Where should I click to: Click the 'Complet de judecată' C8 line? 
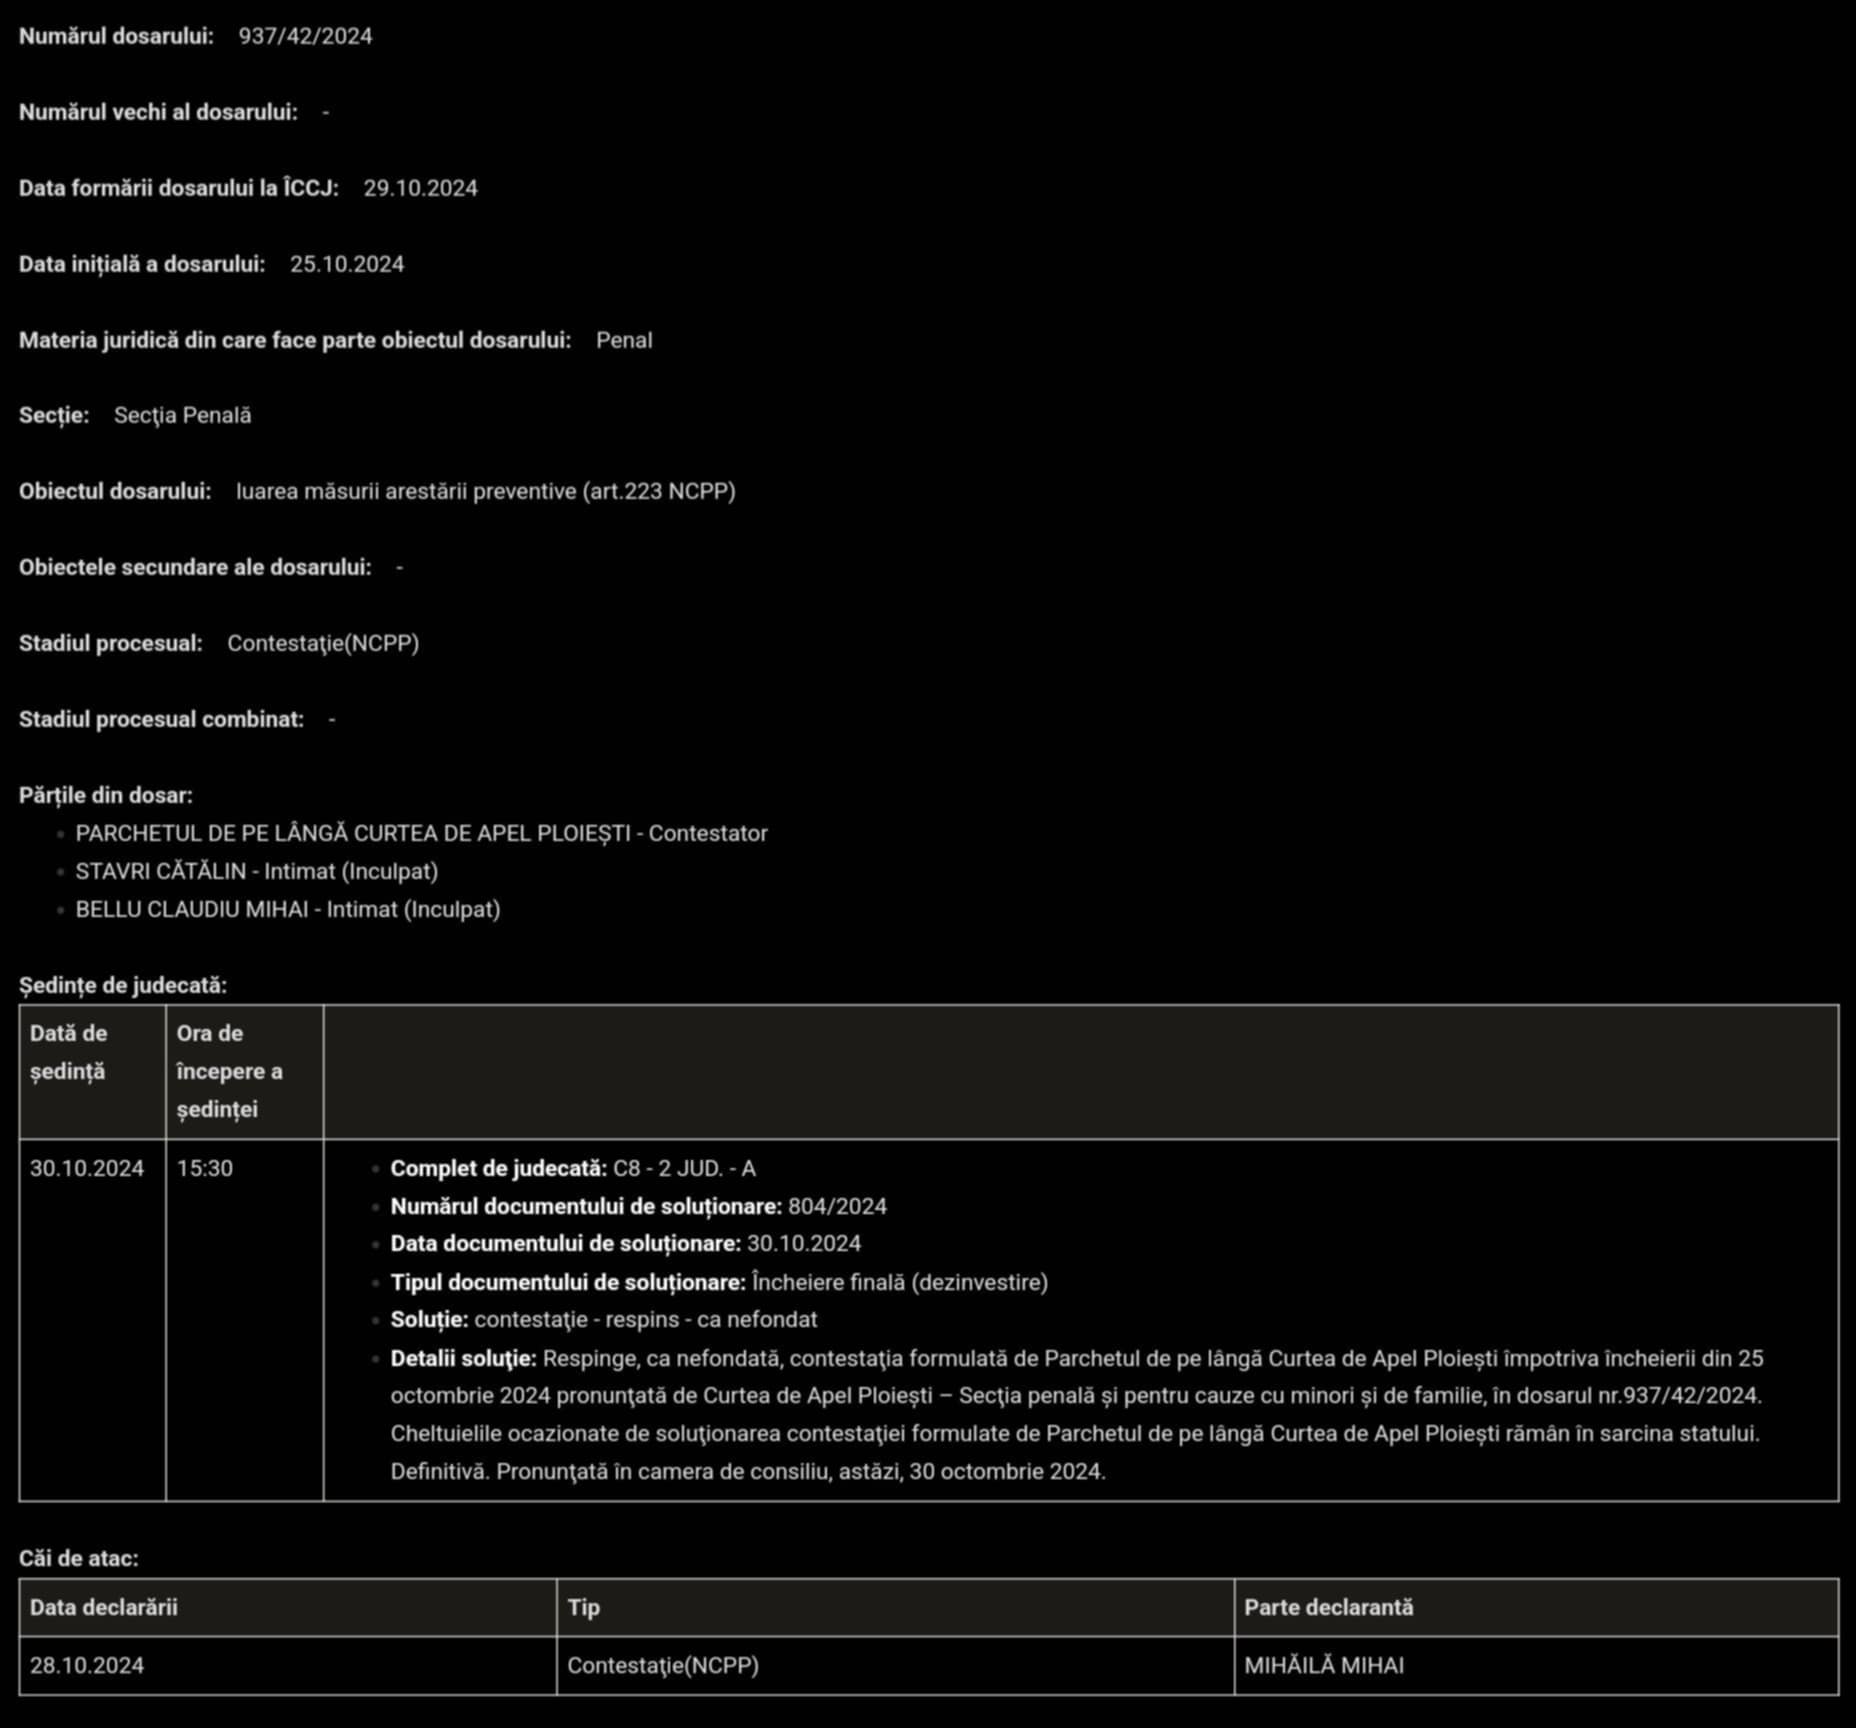point(572,1169)
